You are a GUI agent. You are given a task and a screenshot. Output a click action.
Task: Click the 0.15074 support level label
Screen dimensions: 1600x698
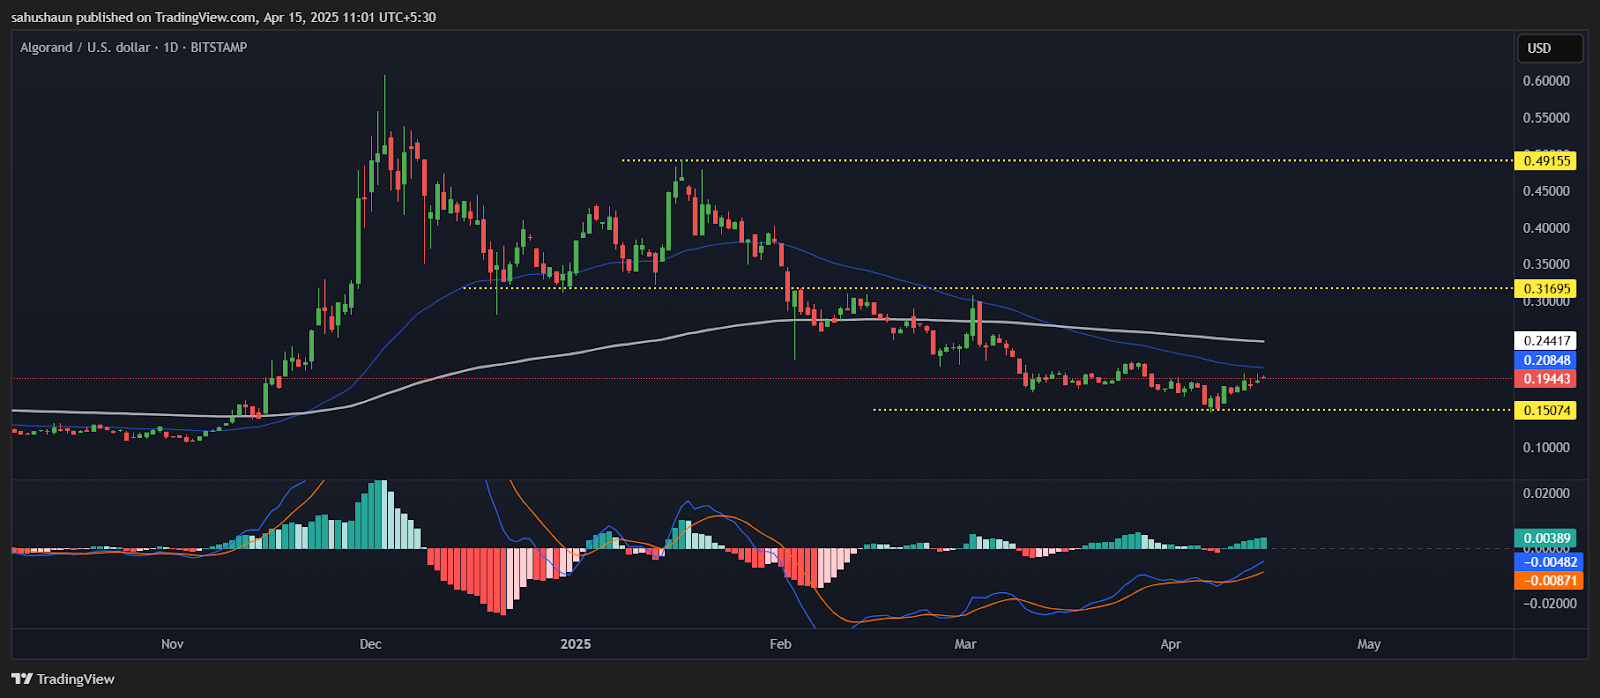[x=1545, y=410]
